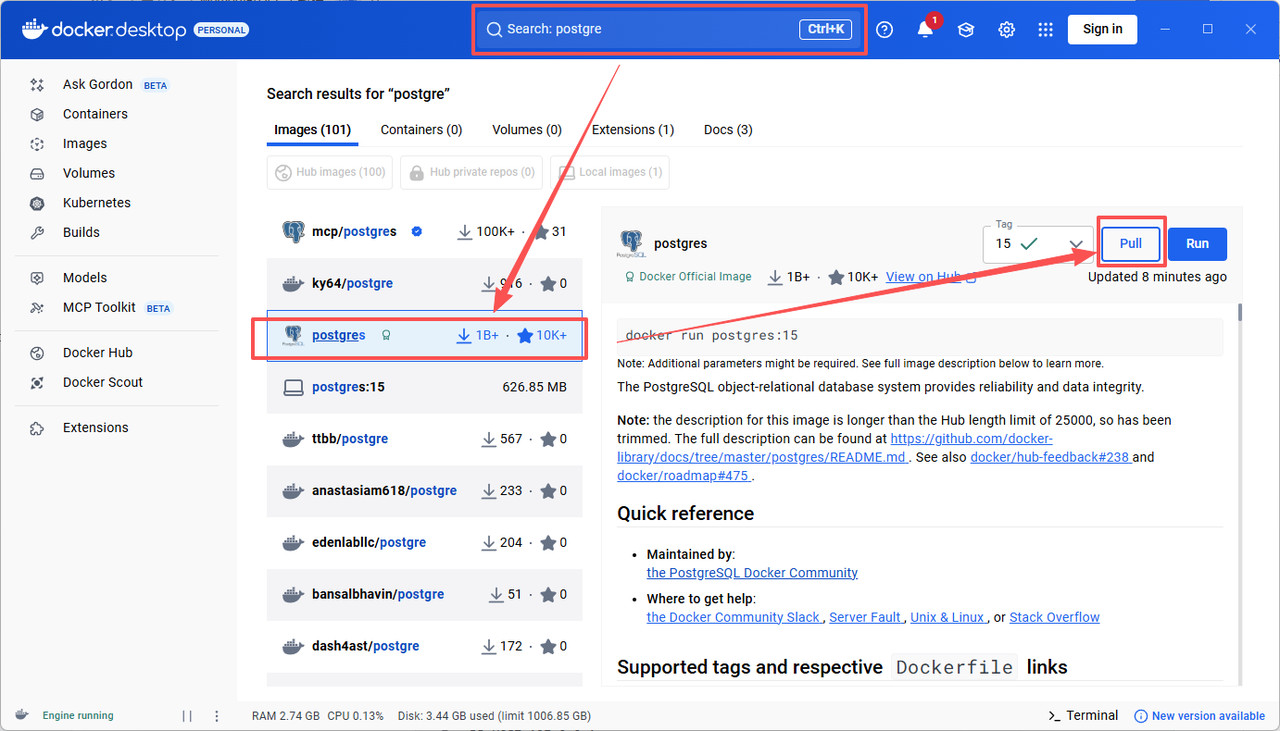The height and width of the screenshot is (731, 1280).
Task: Open the Volumes (0) results tab
Action: point(527,130)
